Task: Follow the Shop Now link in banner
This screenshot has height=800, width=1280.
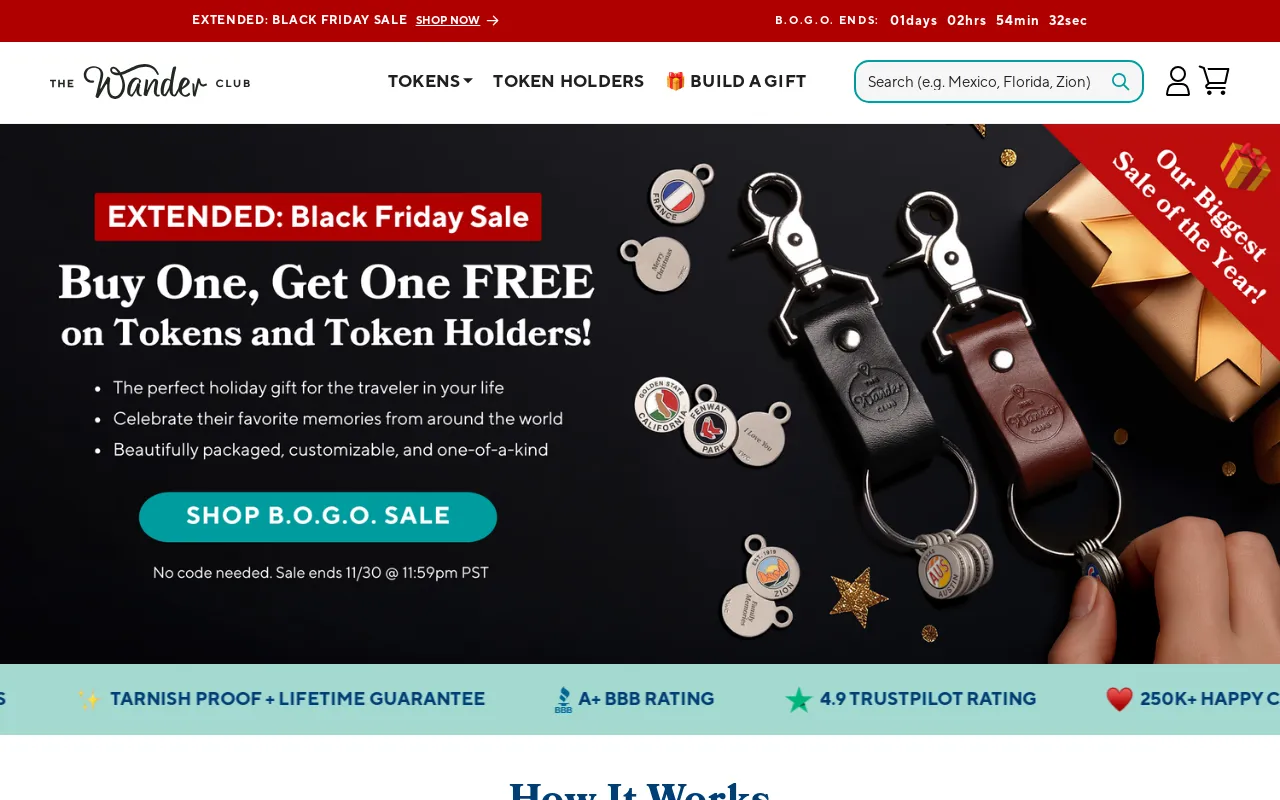Action: pyautogui.click(x=448, y=20)
